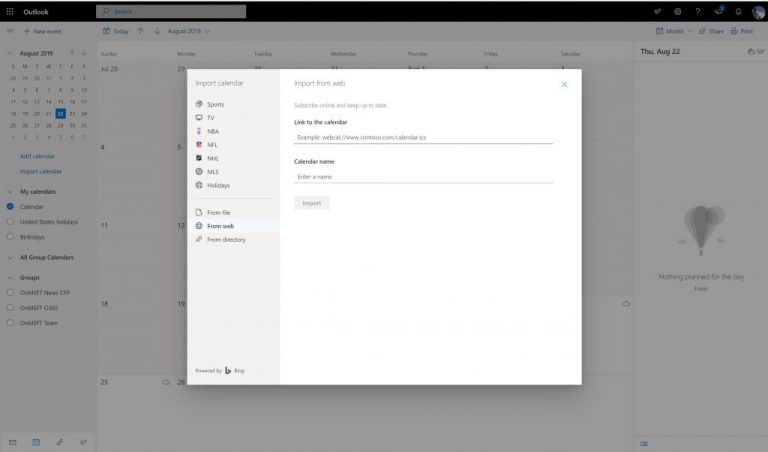Go to next month with down arrow
This screenshot has width=768, height=452.
coord(157,31)
